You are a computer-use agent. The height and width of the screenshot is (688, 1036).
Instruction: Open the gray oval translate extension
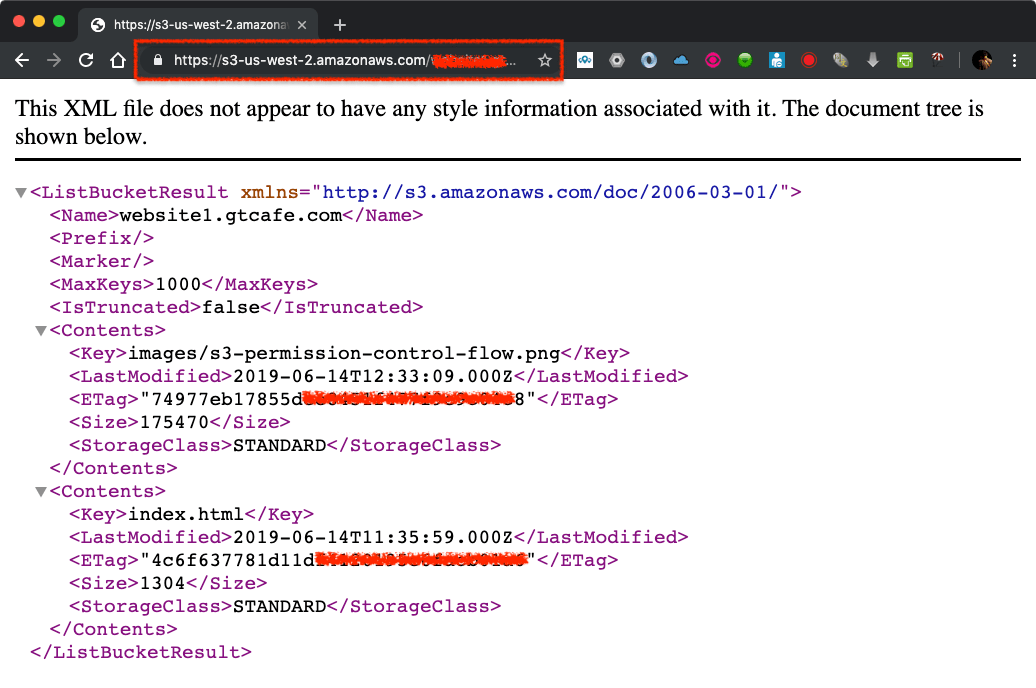click(x=840, y=60)
